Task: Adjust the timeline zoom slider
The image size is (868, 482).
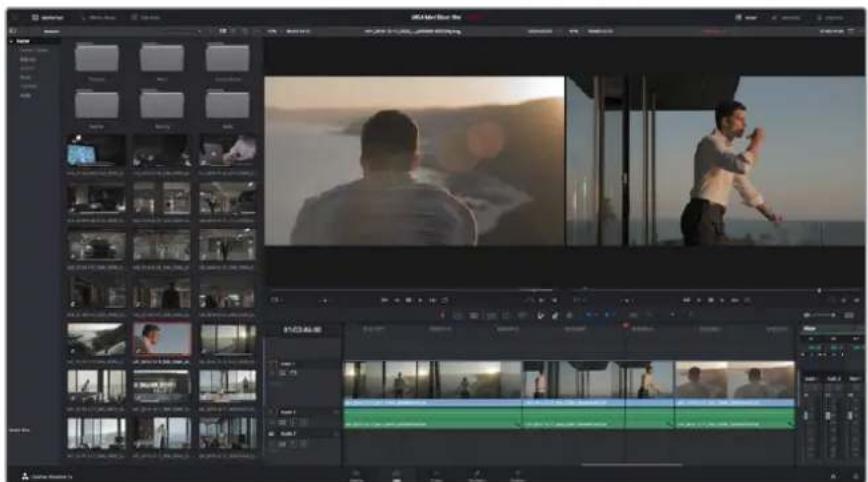Action: tap(820, 315)
